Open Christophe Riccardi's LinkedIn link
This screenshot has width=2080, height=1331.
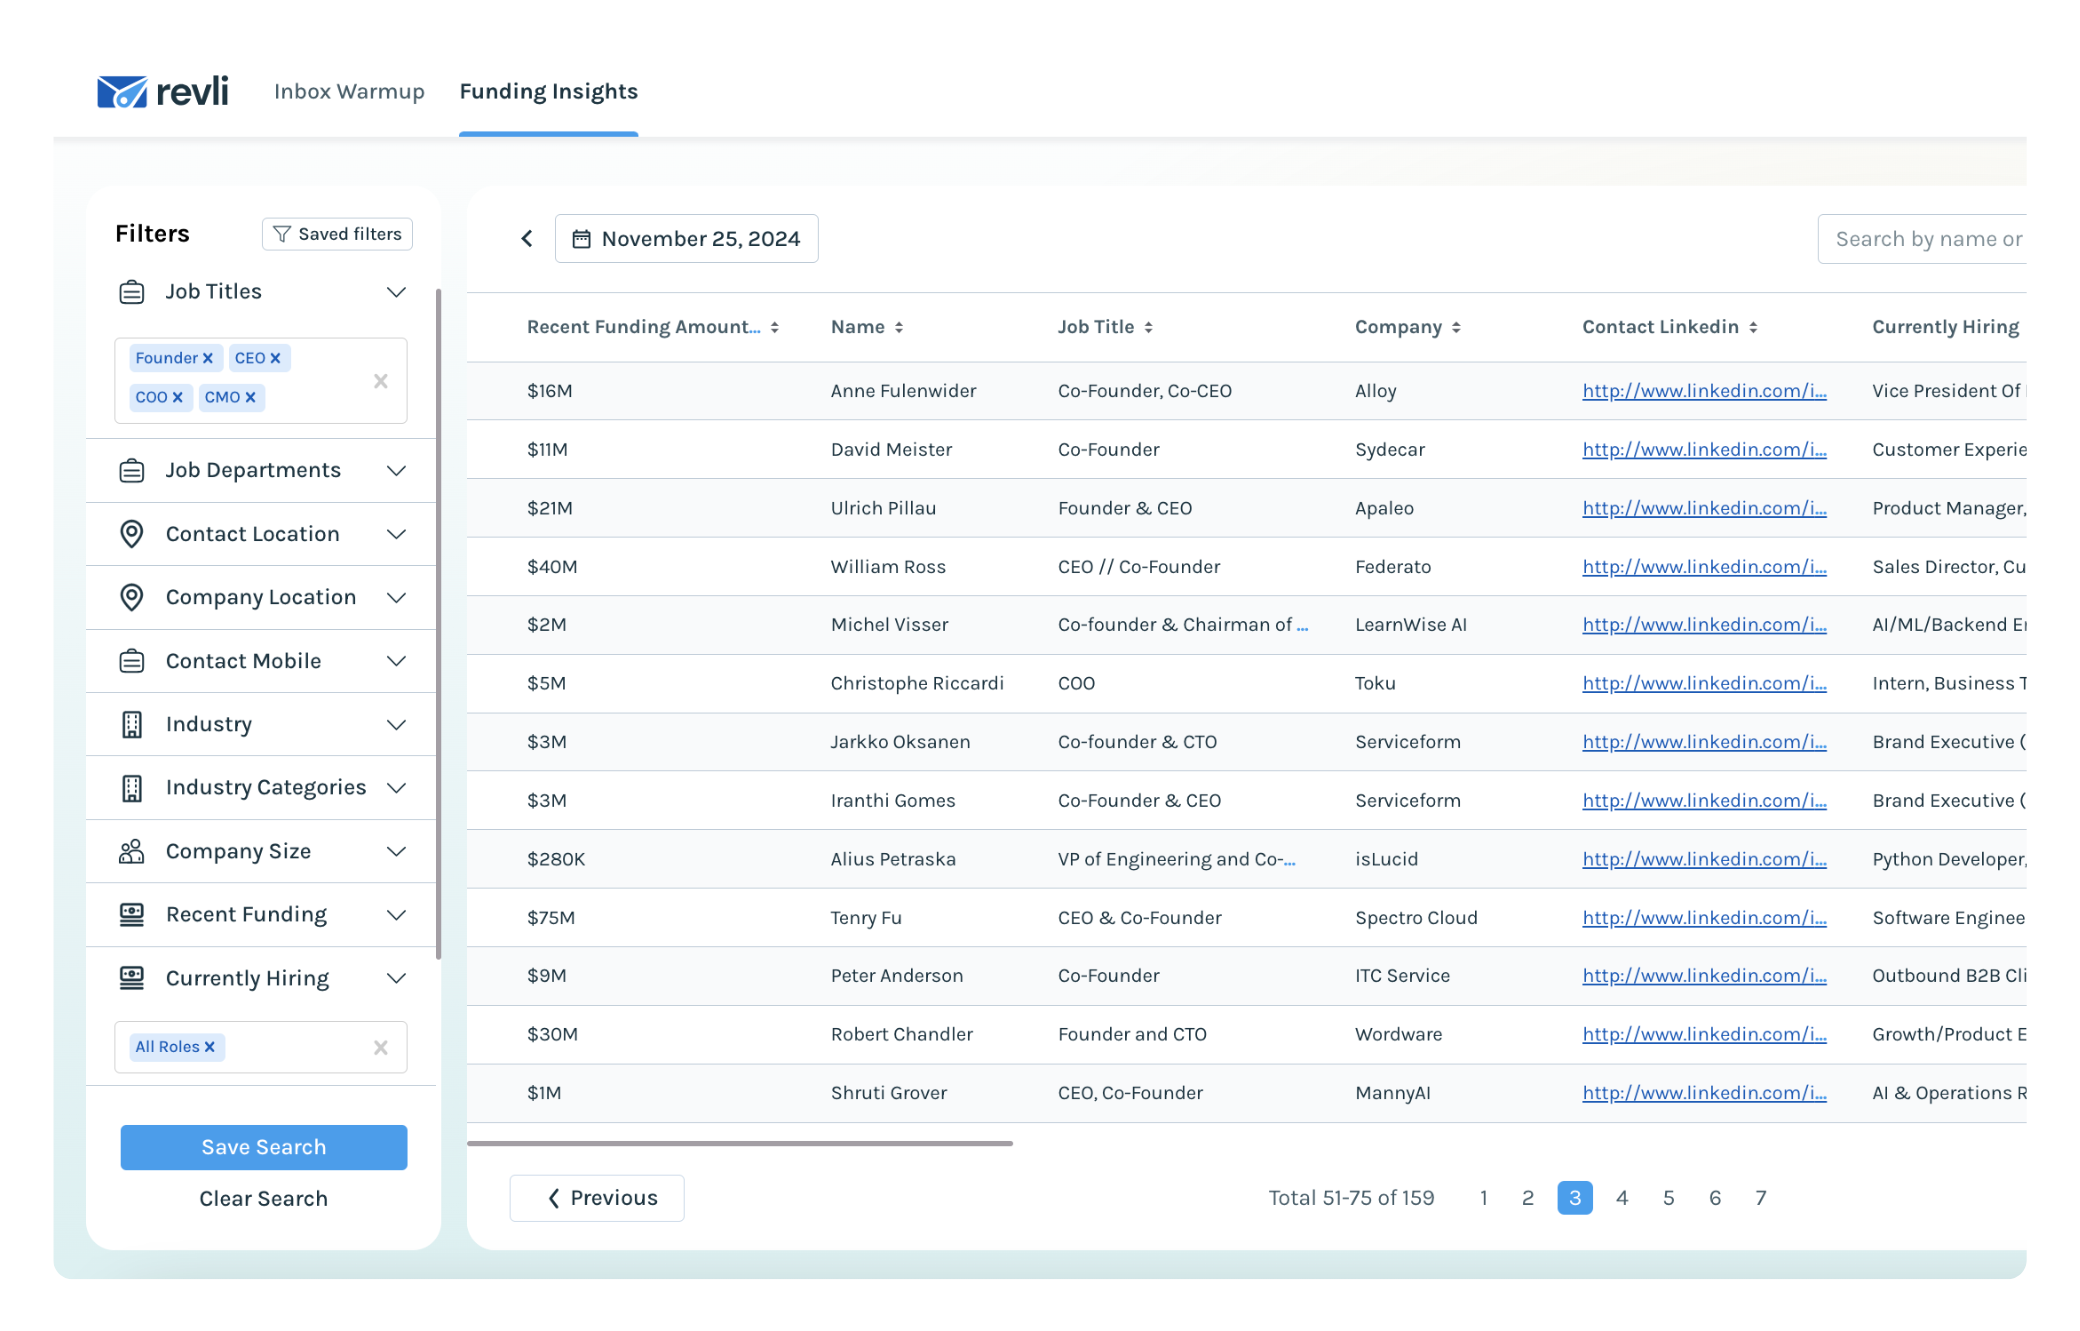1704,684
